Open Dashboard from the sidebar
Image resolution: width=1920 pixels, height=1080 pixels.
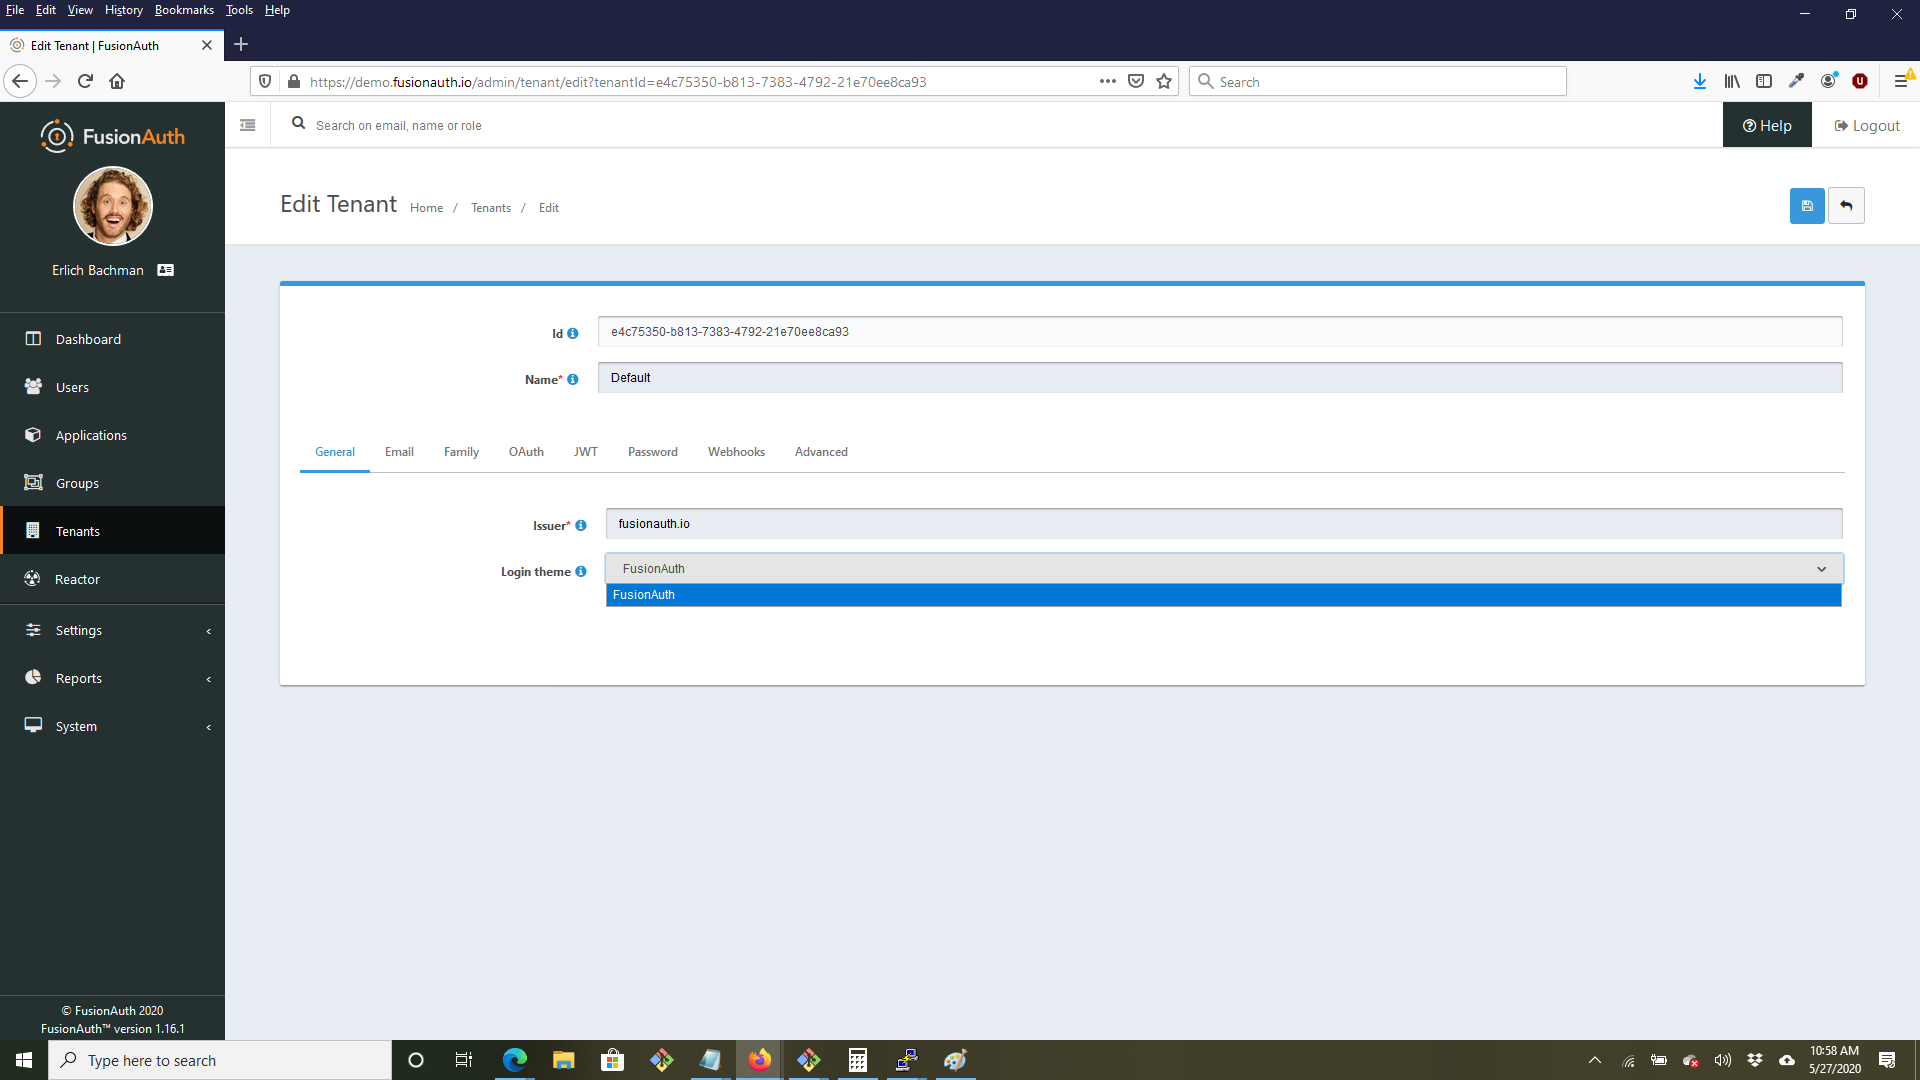click(88, 339)
